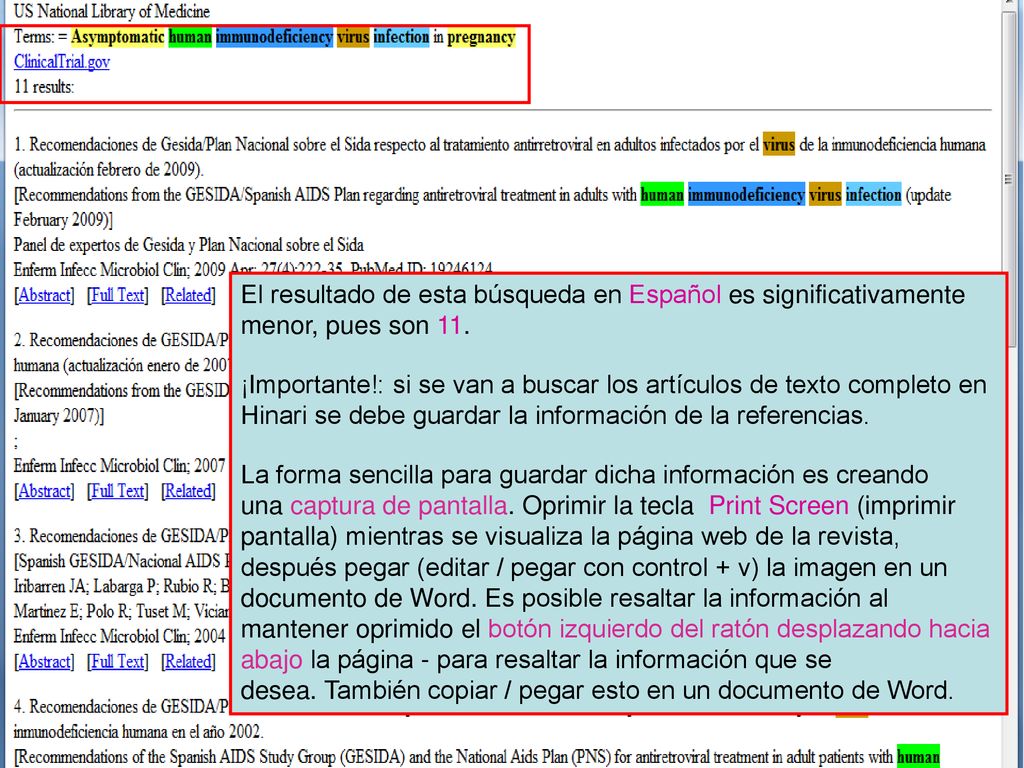Open Abstract link for result 2

coord(44,491)
